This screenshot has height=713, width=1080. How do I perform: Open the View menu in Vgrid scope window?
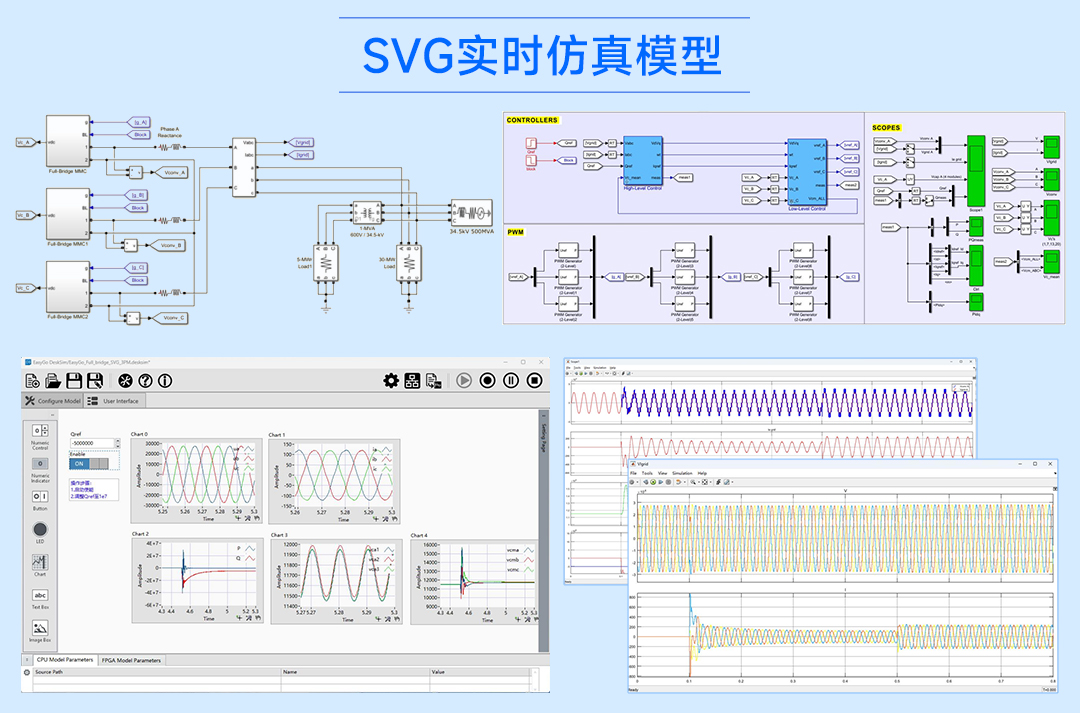(662, 473)
